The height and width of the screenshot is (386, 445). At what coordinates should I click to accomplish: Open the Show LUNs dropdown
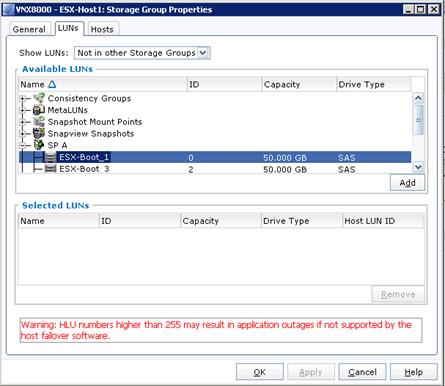pyautogui.click(x=203, y=53)
